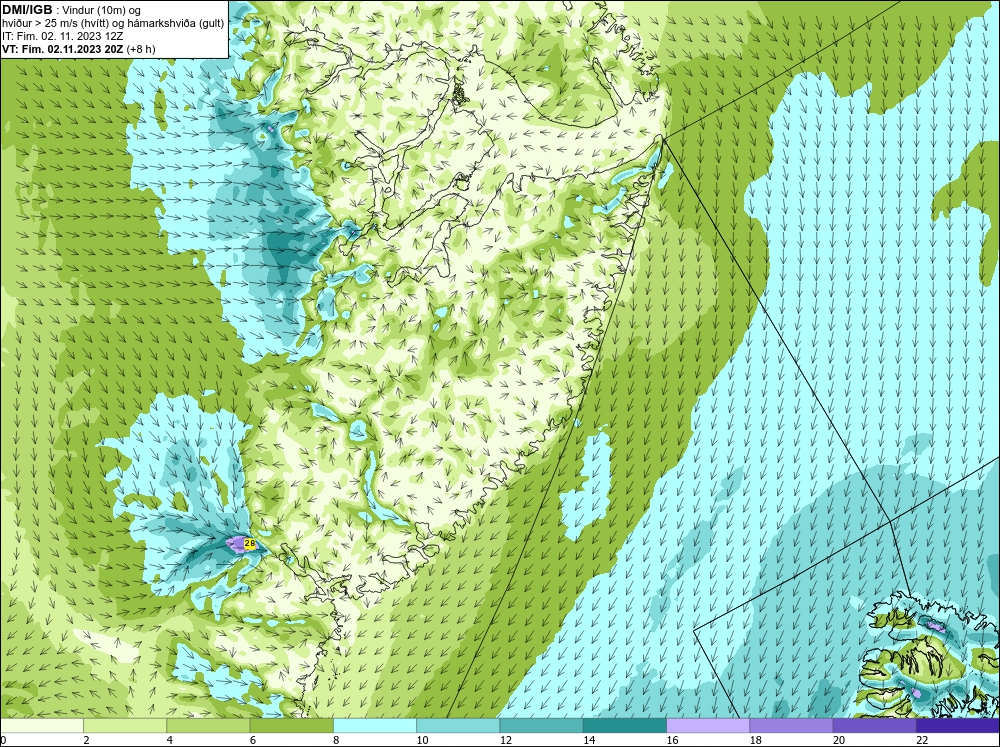Click the legend value 22 label
The width and height of the screenshot is (1000, 747).
tap(922, 740)
